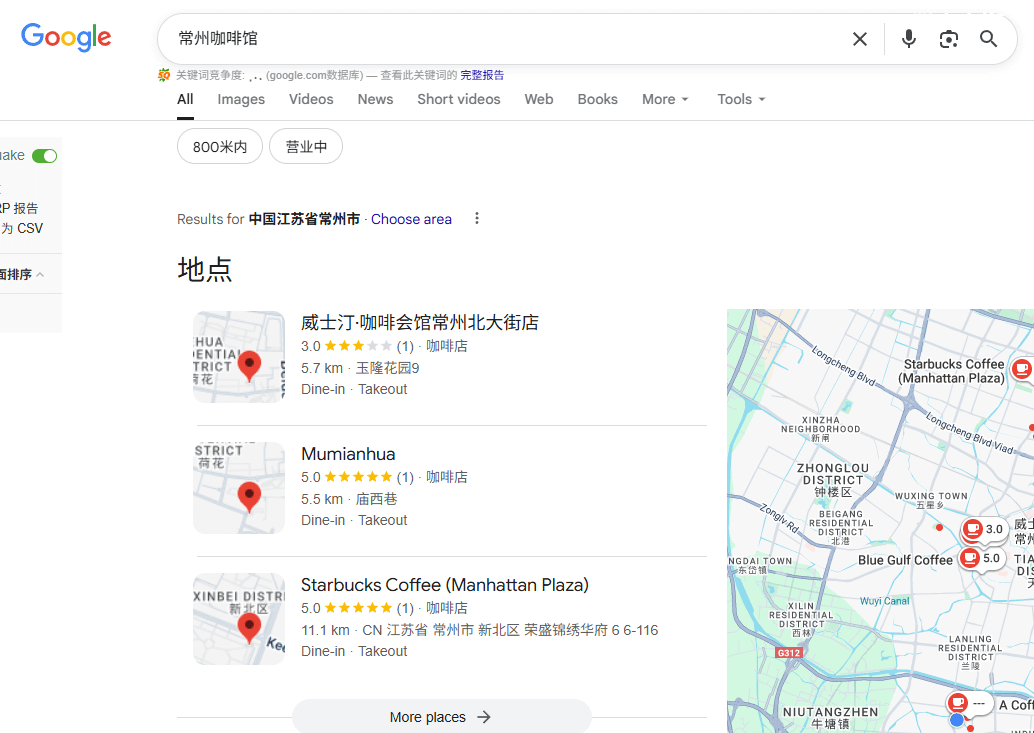Screen dimensions: 1034x733
Task: Click the 5.7 km distance text
Action: pos(322,368)
